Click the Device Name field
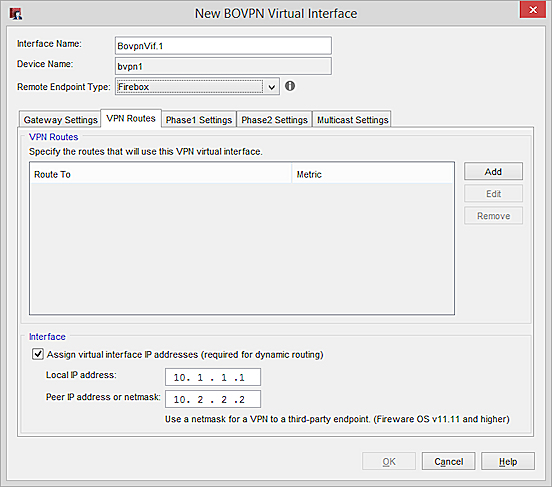552x487 pixels. click(x=223, y=66)
